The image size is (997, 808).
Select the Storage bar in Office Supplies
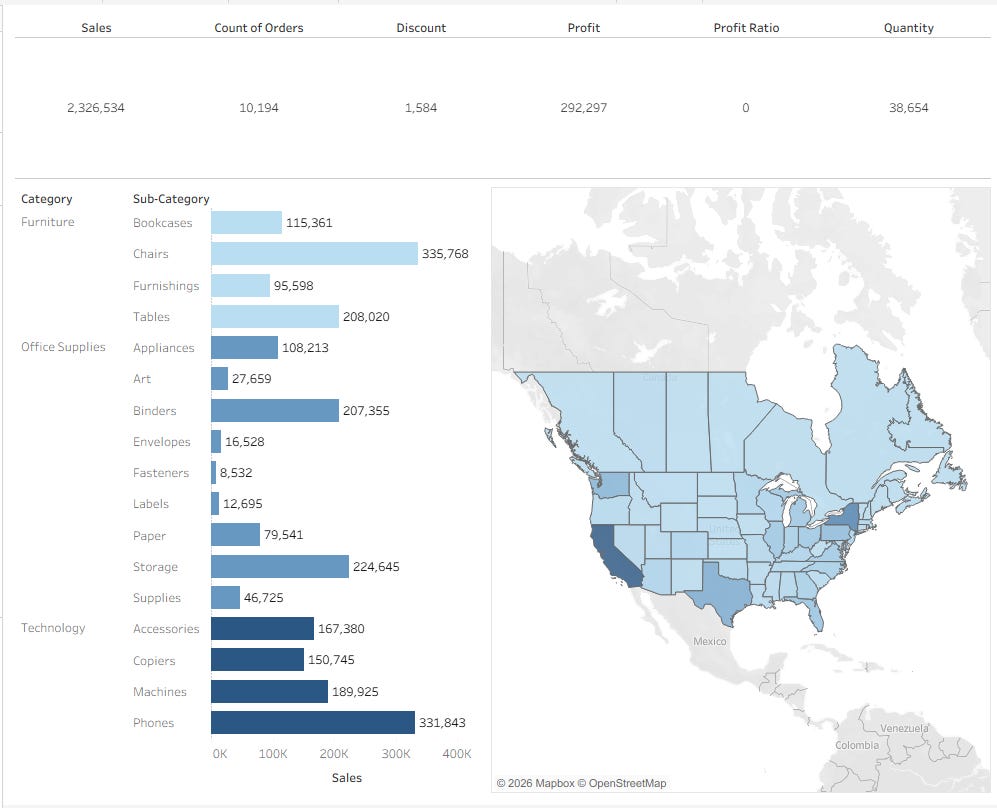280,566
